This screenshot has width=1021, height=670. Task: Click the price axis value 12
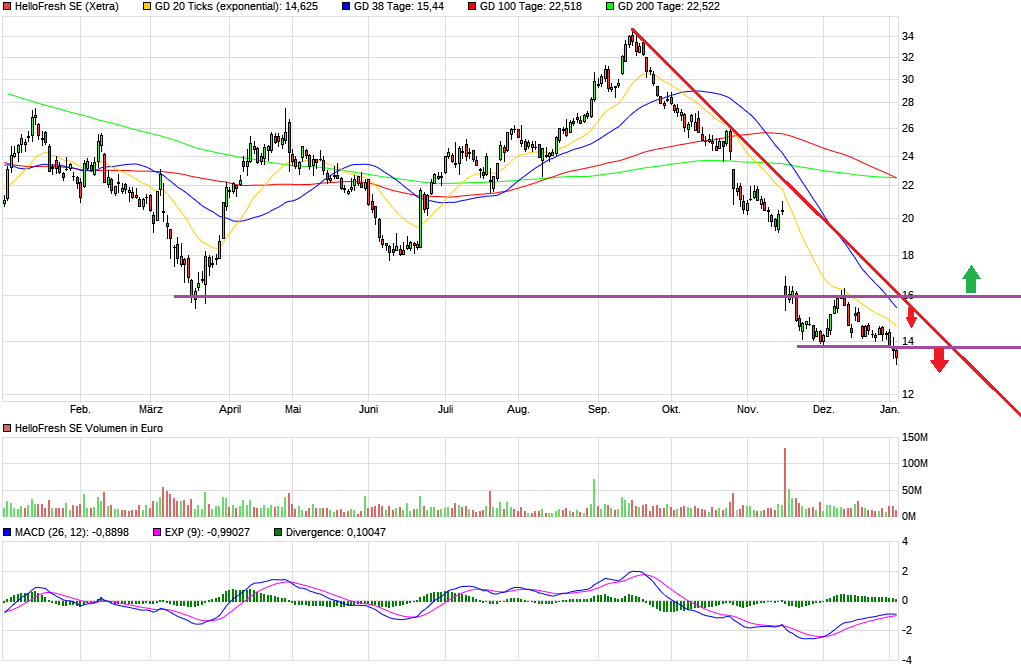point(908,395)
